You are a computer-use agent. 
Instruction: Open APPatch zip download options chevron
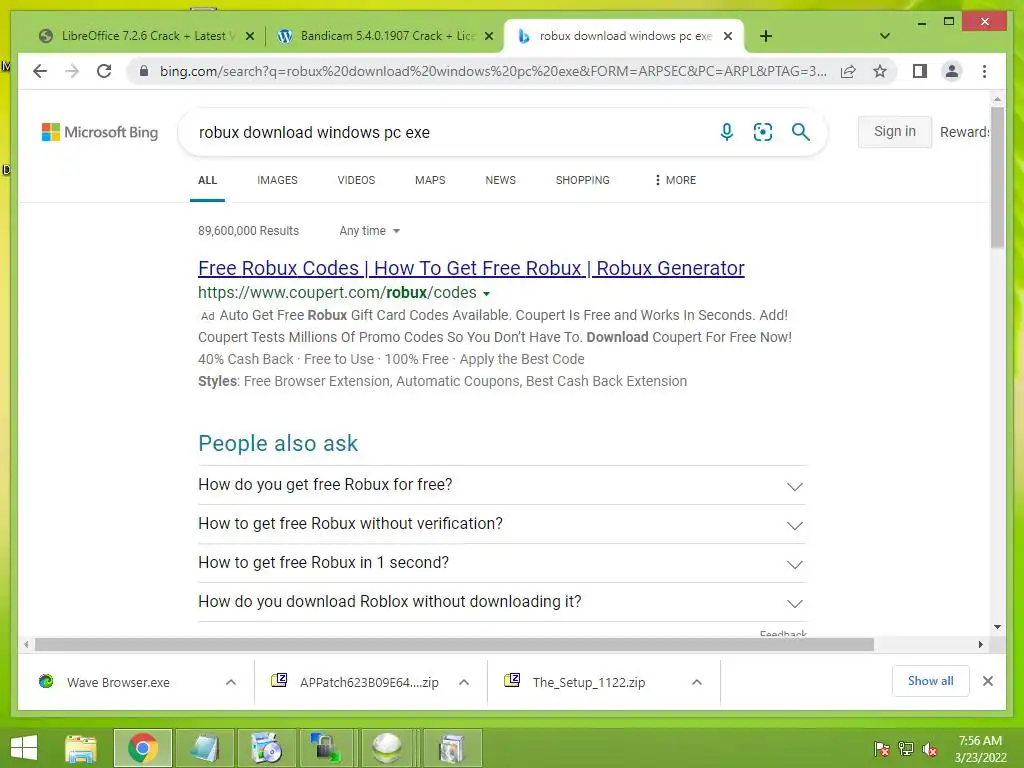(464, 682)
